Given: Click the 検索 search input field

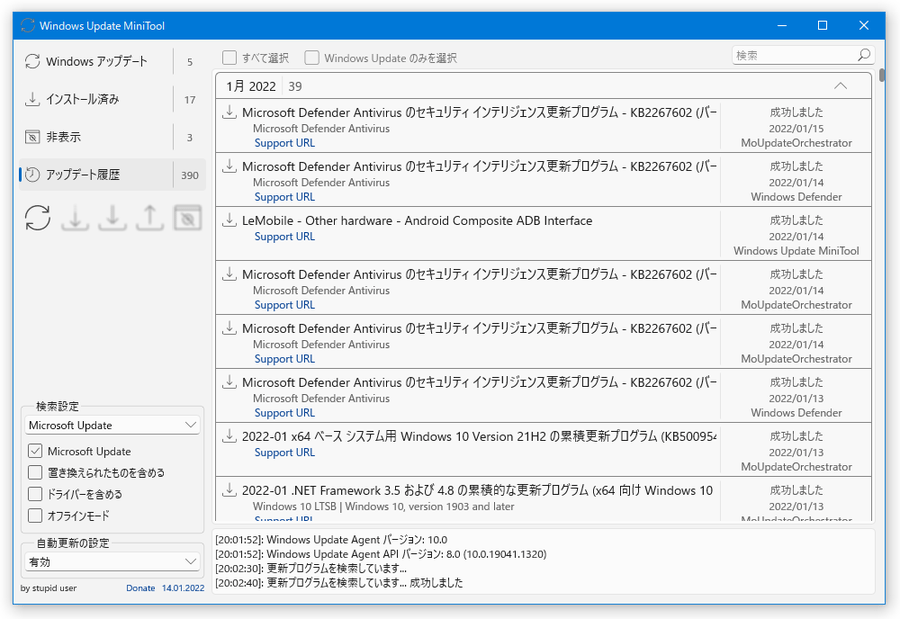Looking at the screenshot, I should pyautogui.click(x=794, y=55).
